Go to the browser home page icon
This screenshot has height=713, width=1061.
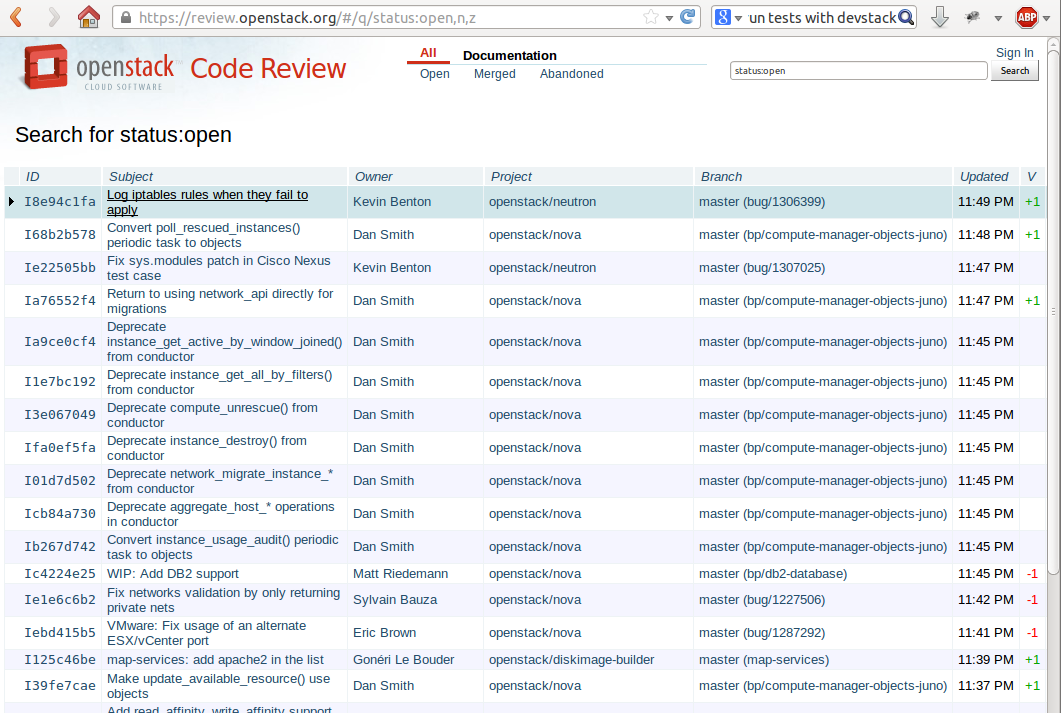coord(89,17)
